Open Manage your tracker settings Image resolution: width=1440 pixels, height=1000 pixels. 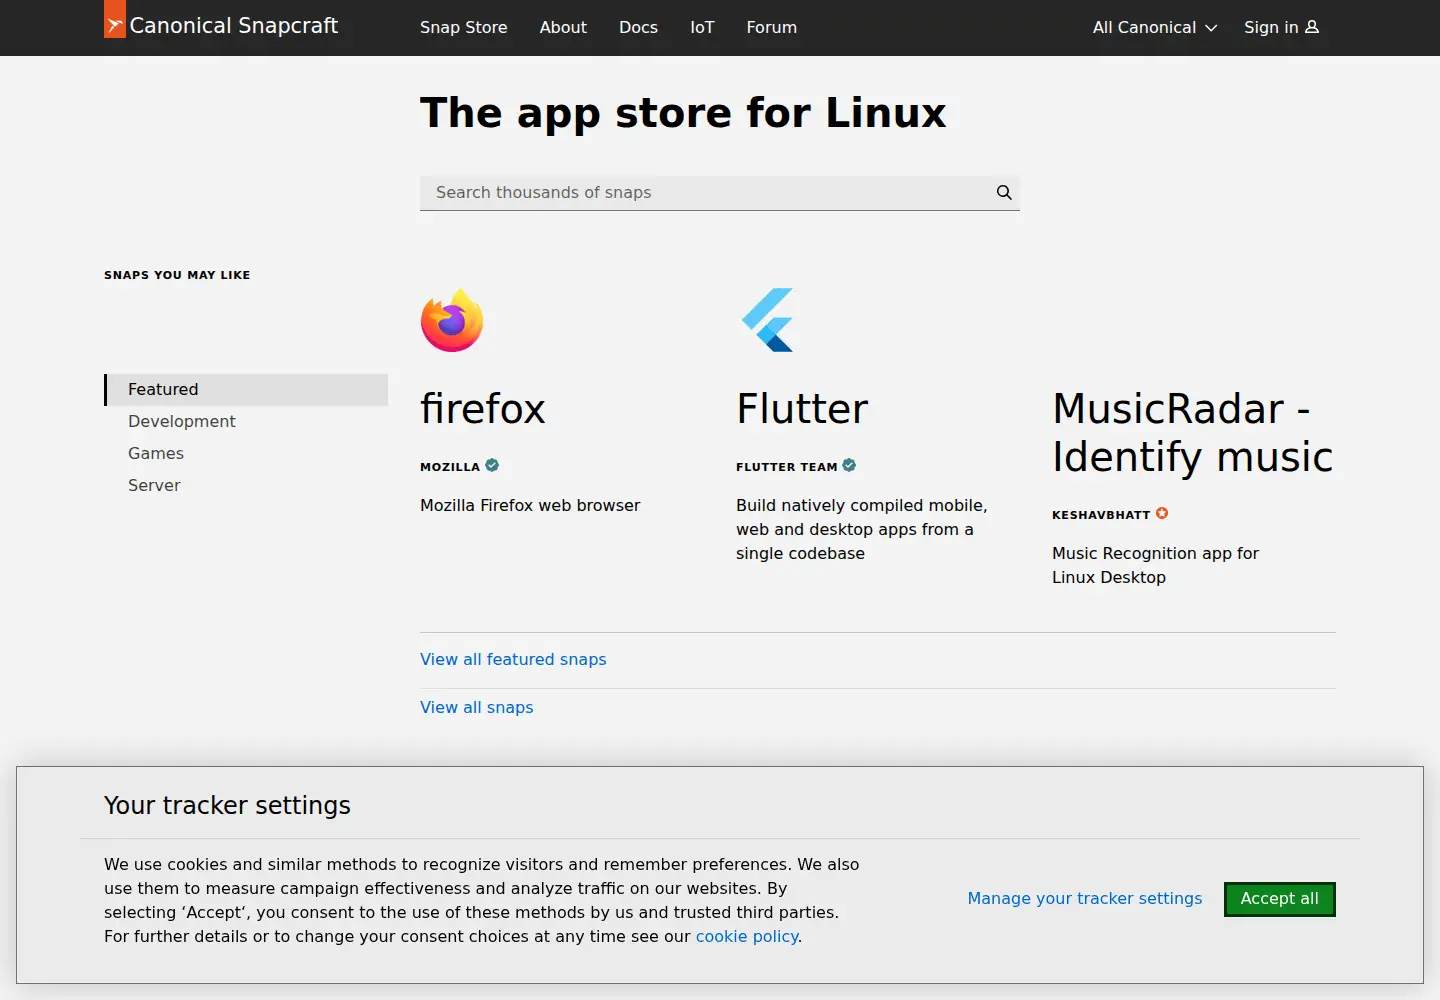pos(1085,899)
